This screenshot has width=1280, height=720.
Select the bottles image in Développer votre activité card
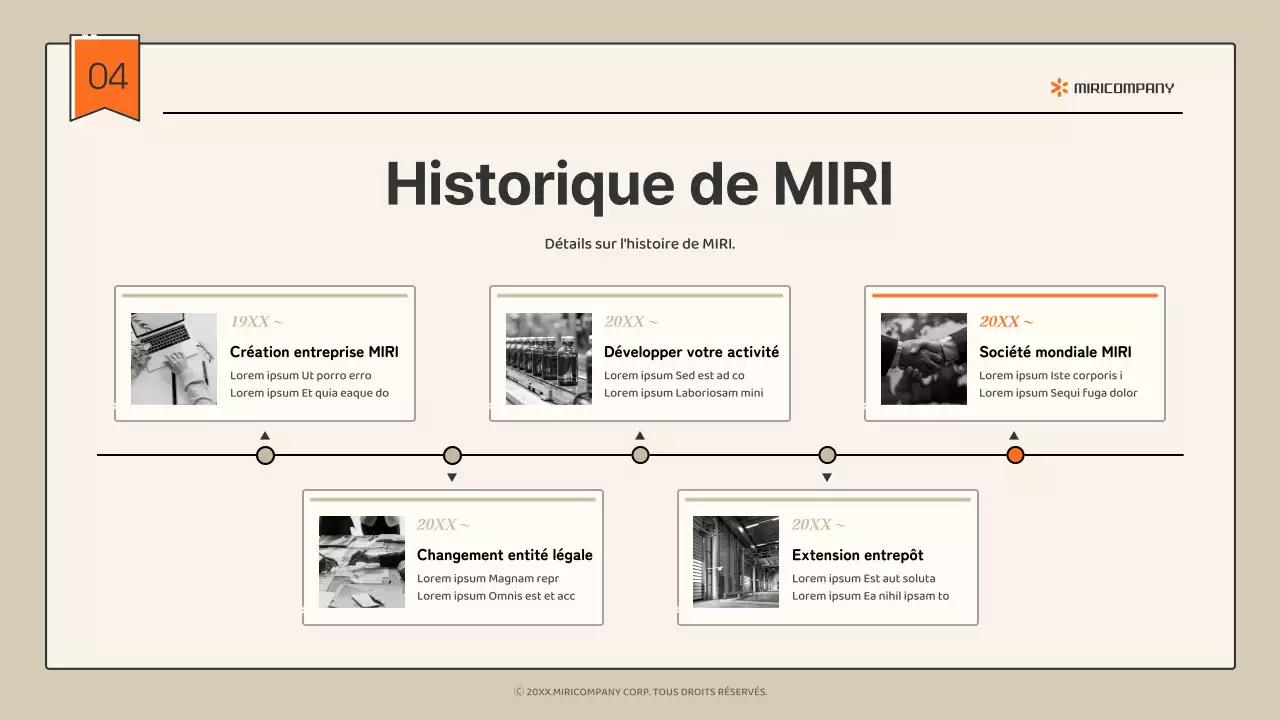[x=548, y=358]
